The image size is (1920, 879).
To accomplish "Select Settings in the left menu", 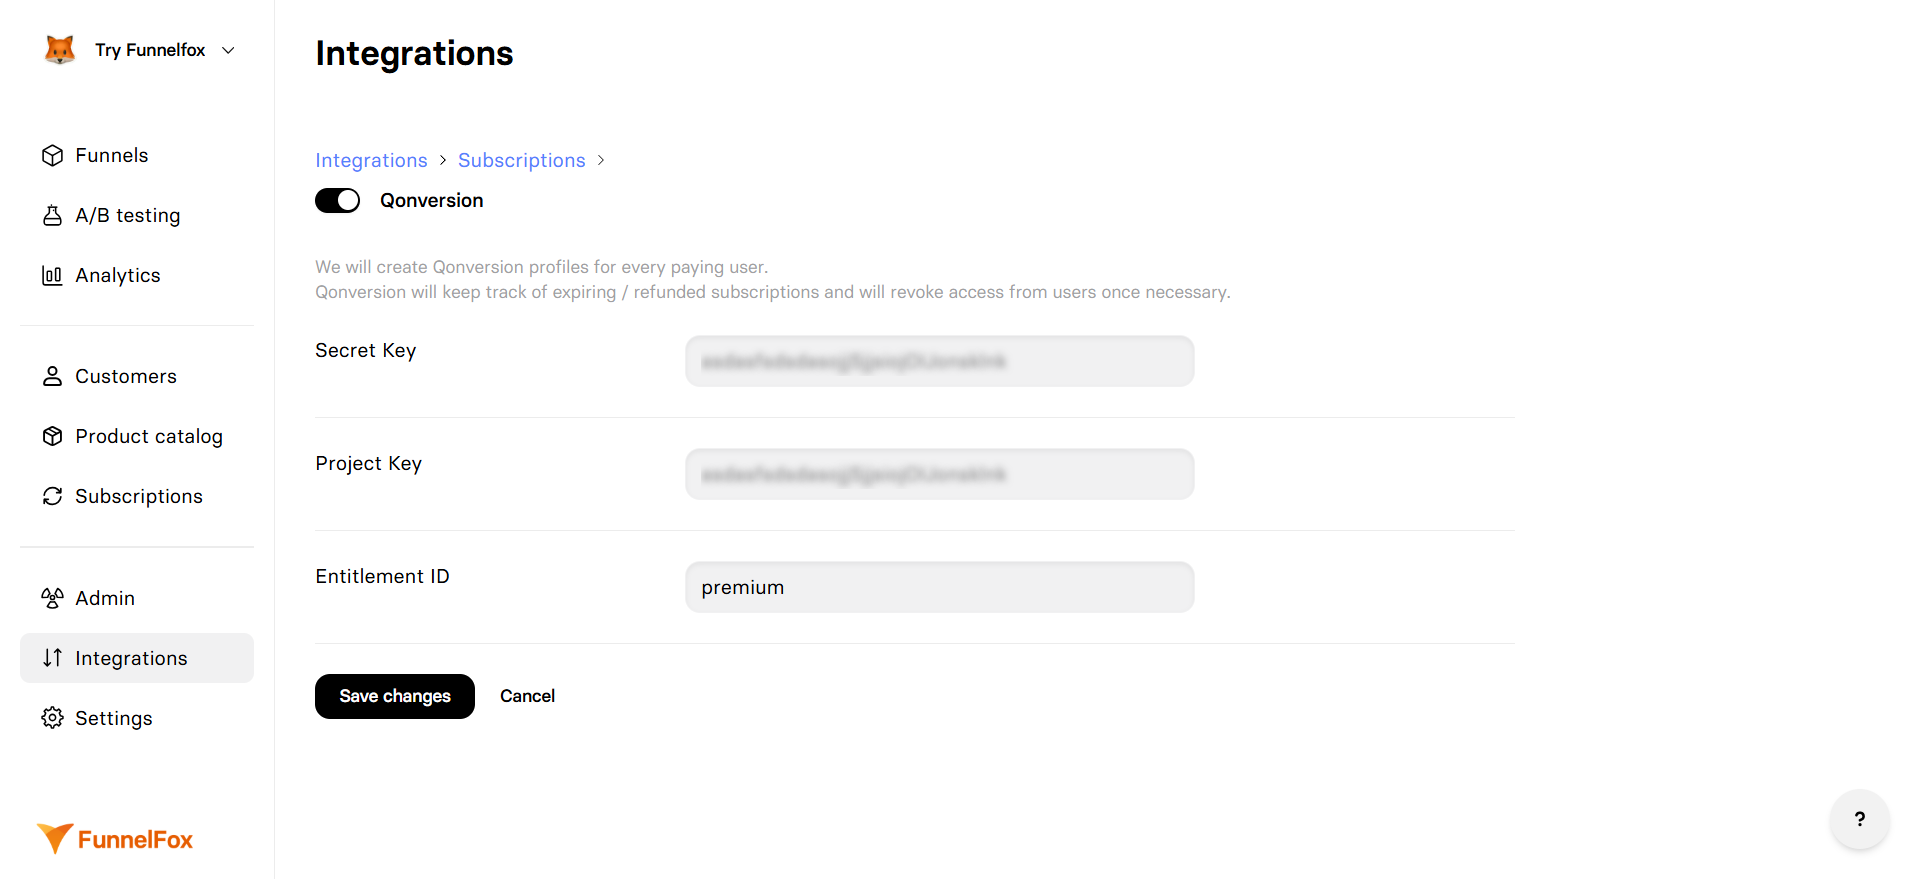I will pos(113,718).
